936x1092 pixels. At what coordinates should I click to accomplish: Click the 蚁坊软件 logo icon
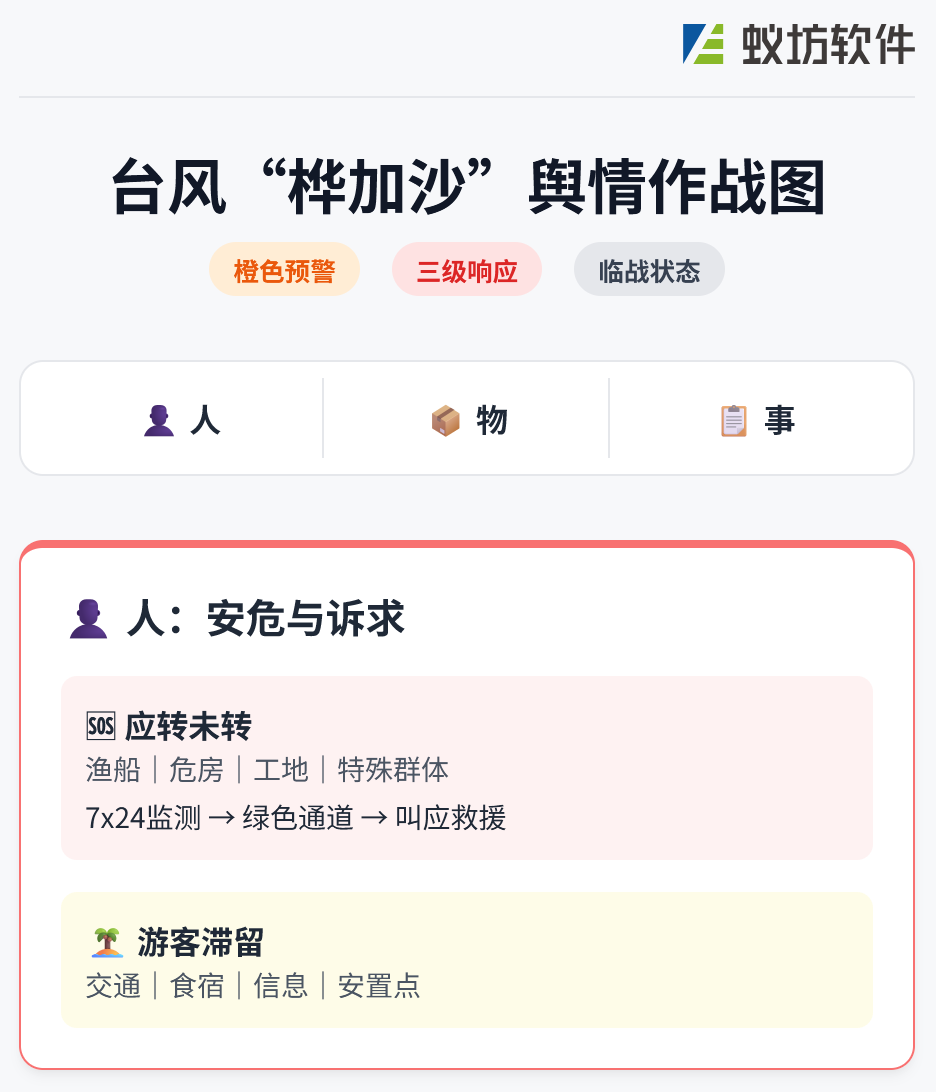(x=703, y=44)
